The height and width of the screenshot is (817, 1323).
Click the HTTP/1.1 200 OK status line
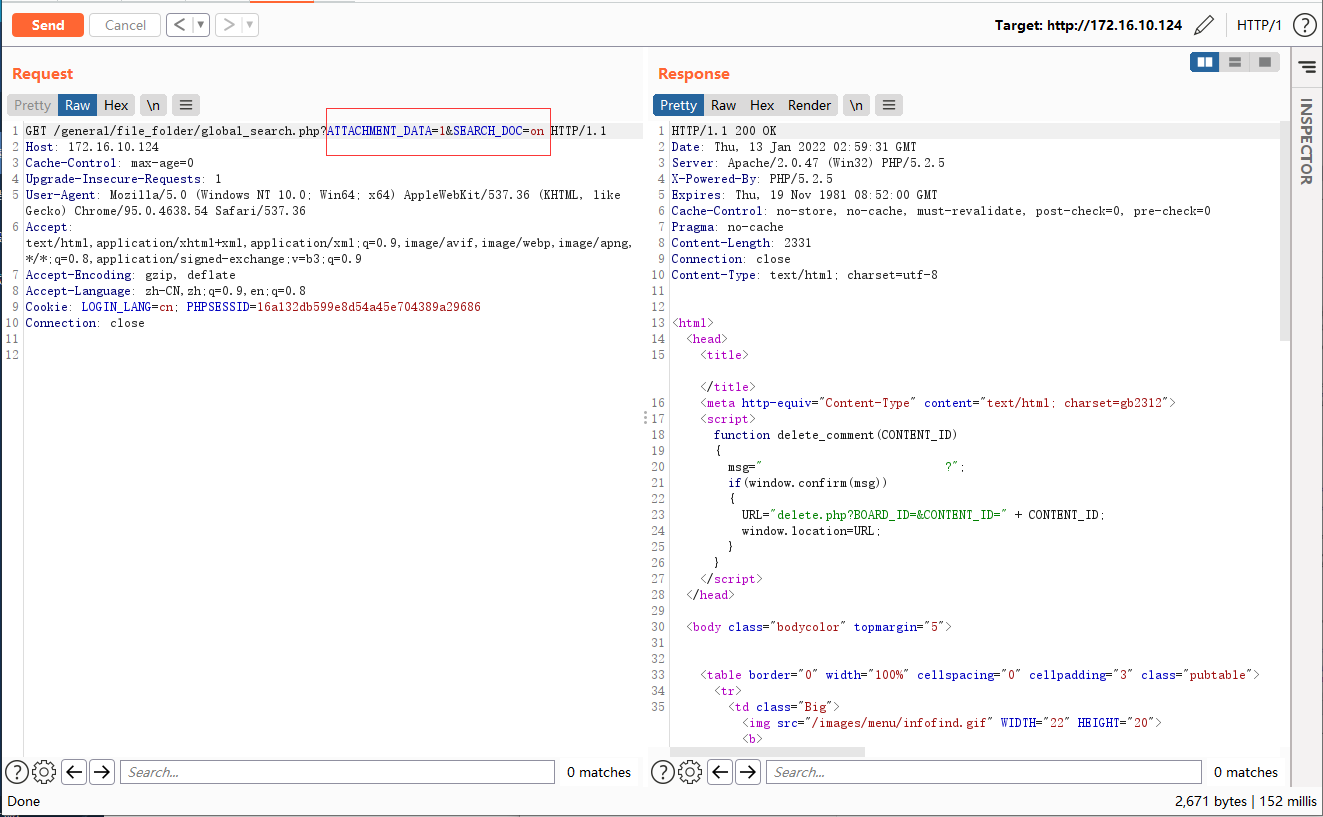point(724,131)
